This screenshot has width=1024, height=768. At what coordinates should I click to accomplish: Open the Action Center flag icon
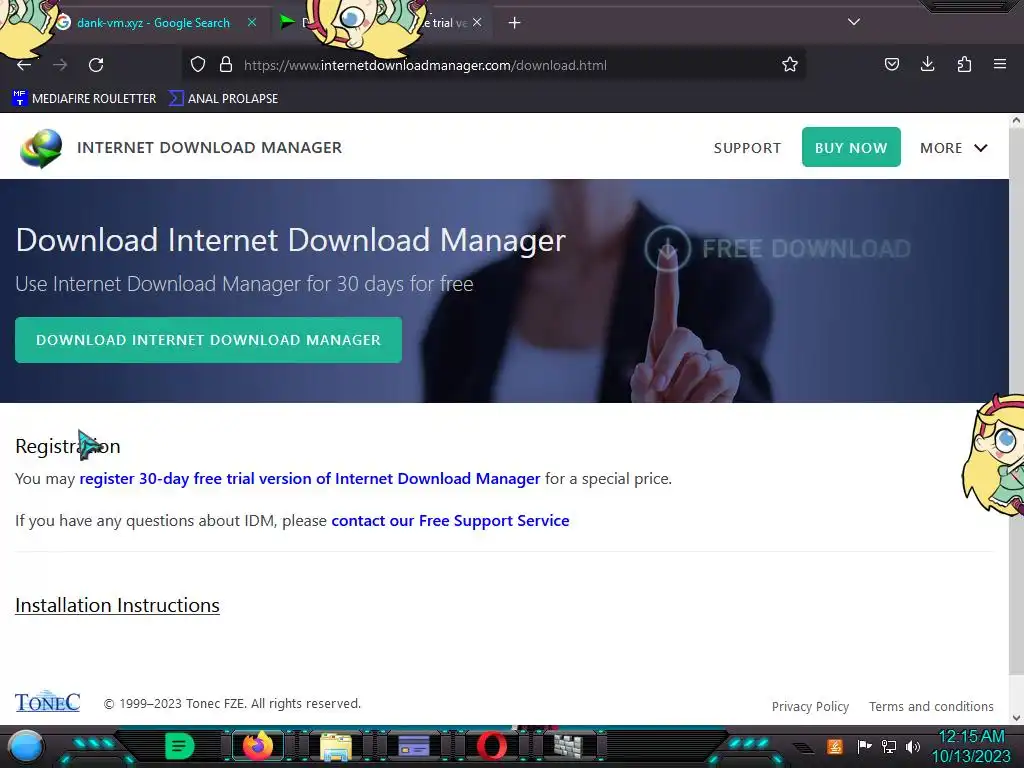(863, 746)
